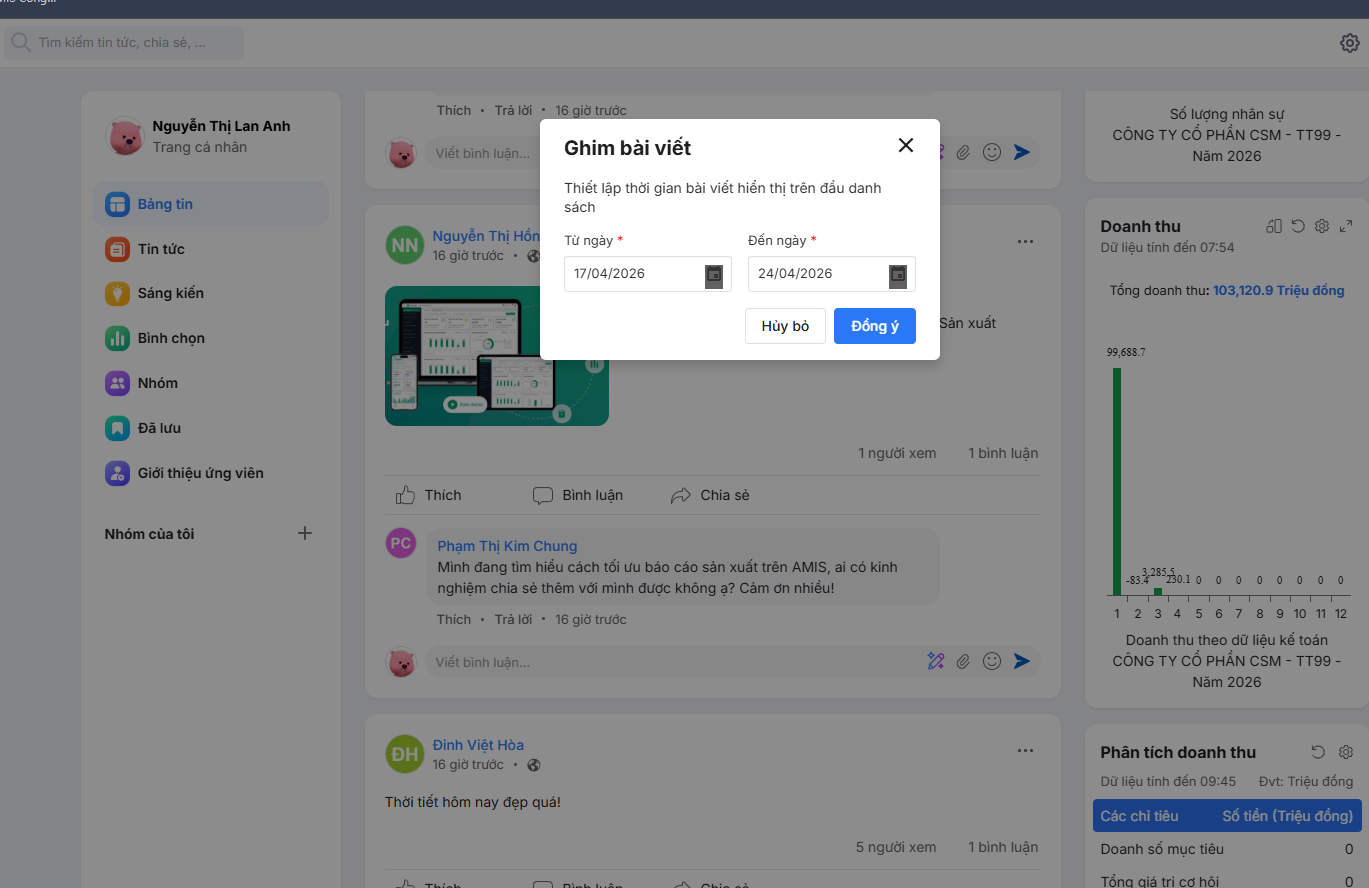Viewport: 1369px width, 888px height.
Task: Go to the Trang cá nhân link
Action: [200, 147]
